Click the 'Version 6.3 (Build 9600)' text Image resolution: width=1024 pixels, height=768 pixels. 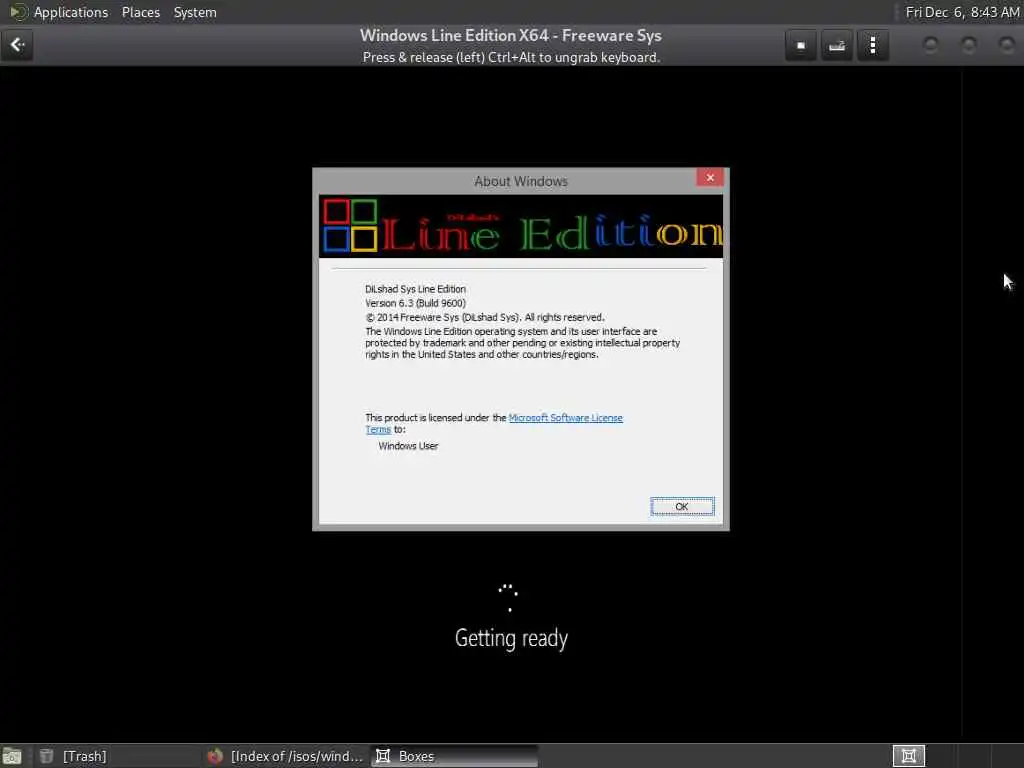pyautogui.click(x=415, y=303)
